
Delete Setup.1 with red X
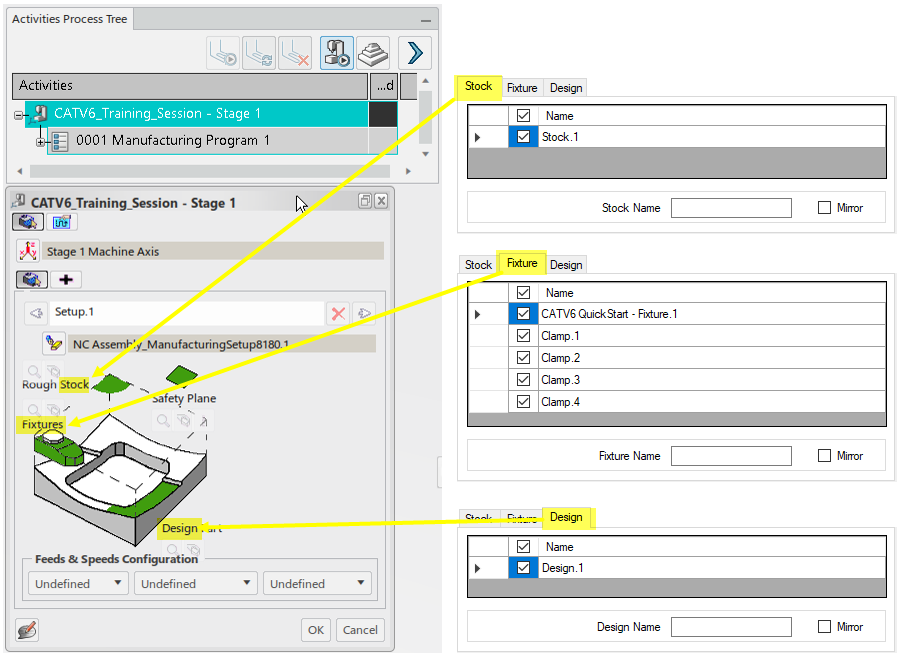pyautogui.click(x=338, y=313)
